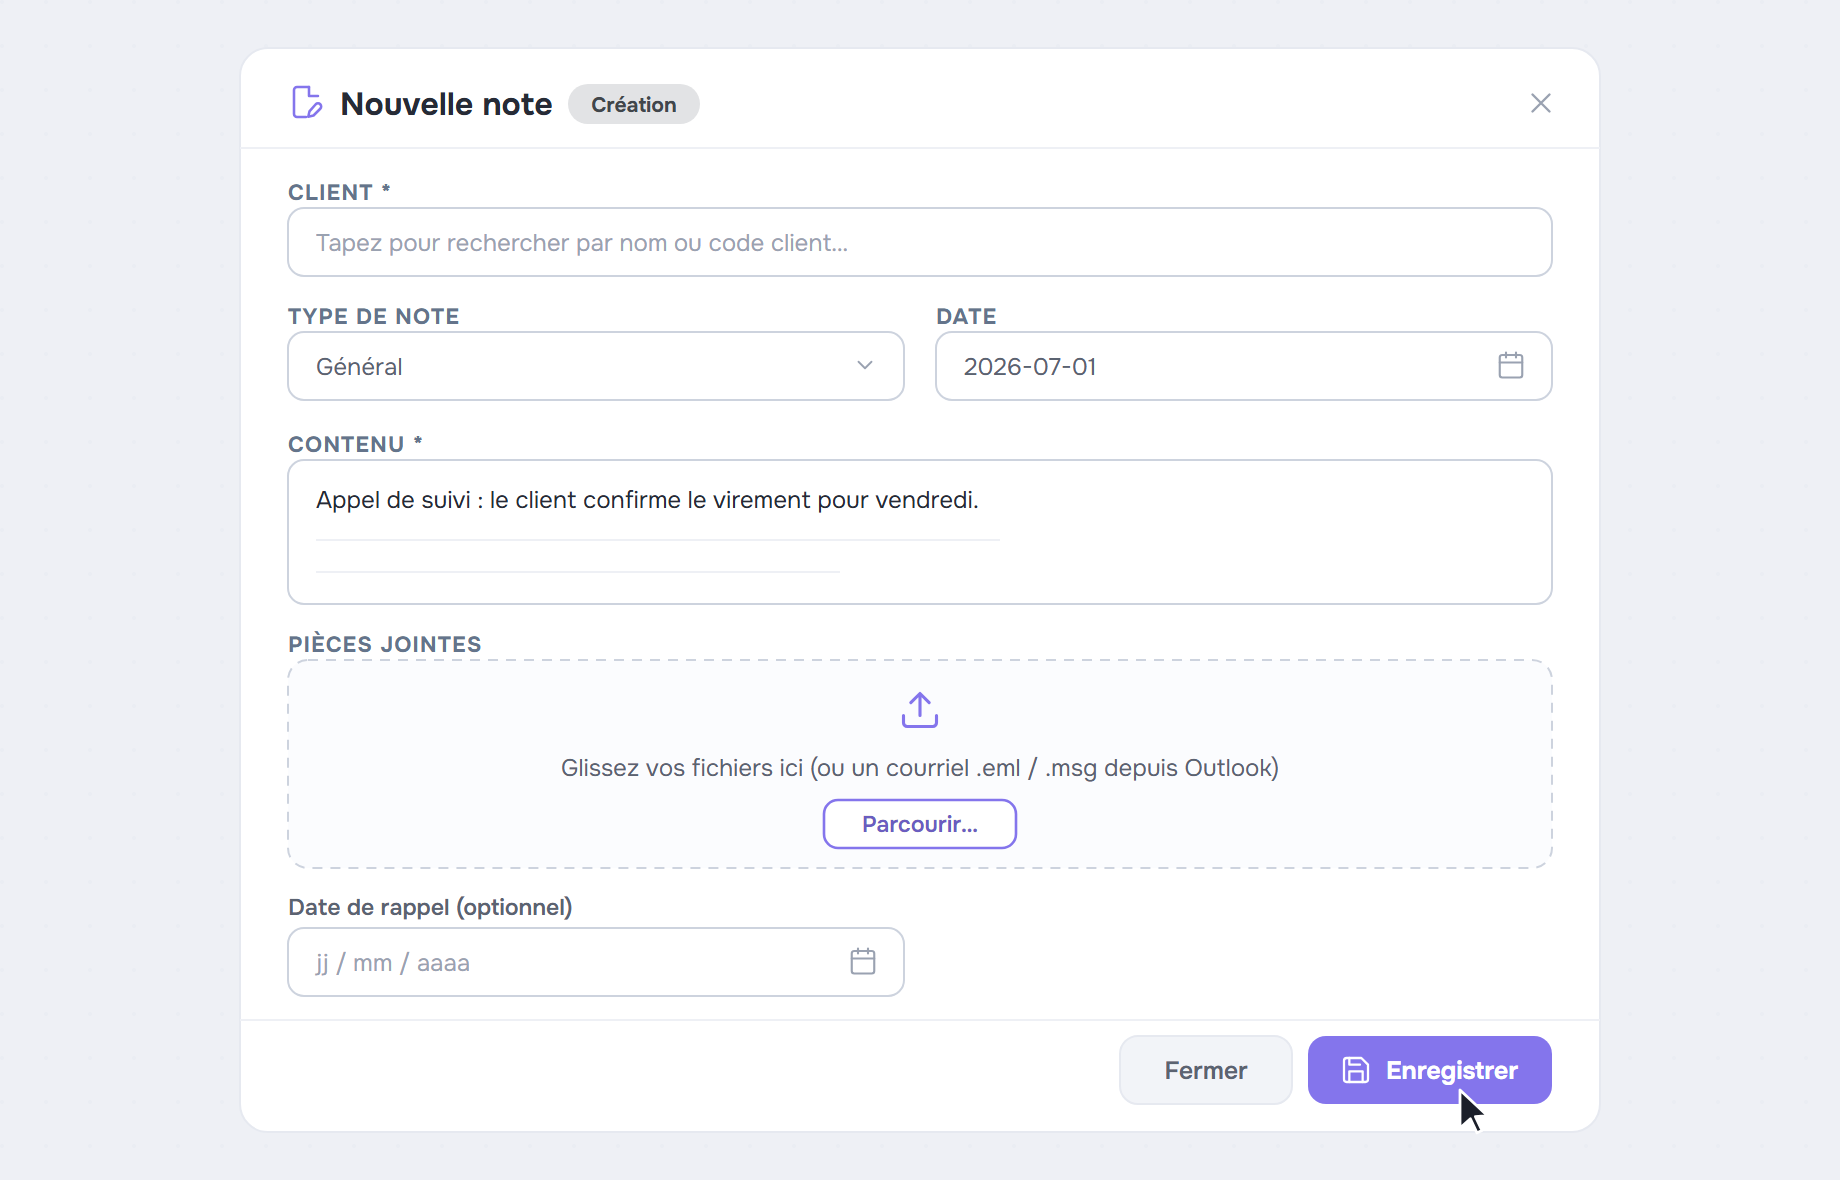Open the Type de note dropdown
The height and width of the screenshot is (1180, 1840).
point(595,366)
